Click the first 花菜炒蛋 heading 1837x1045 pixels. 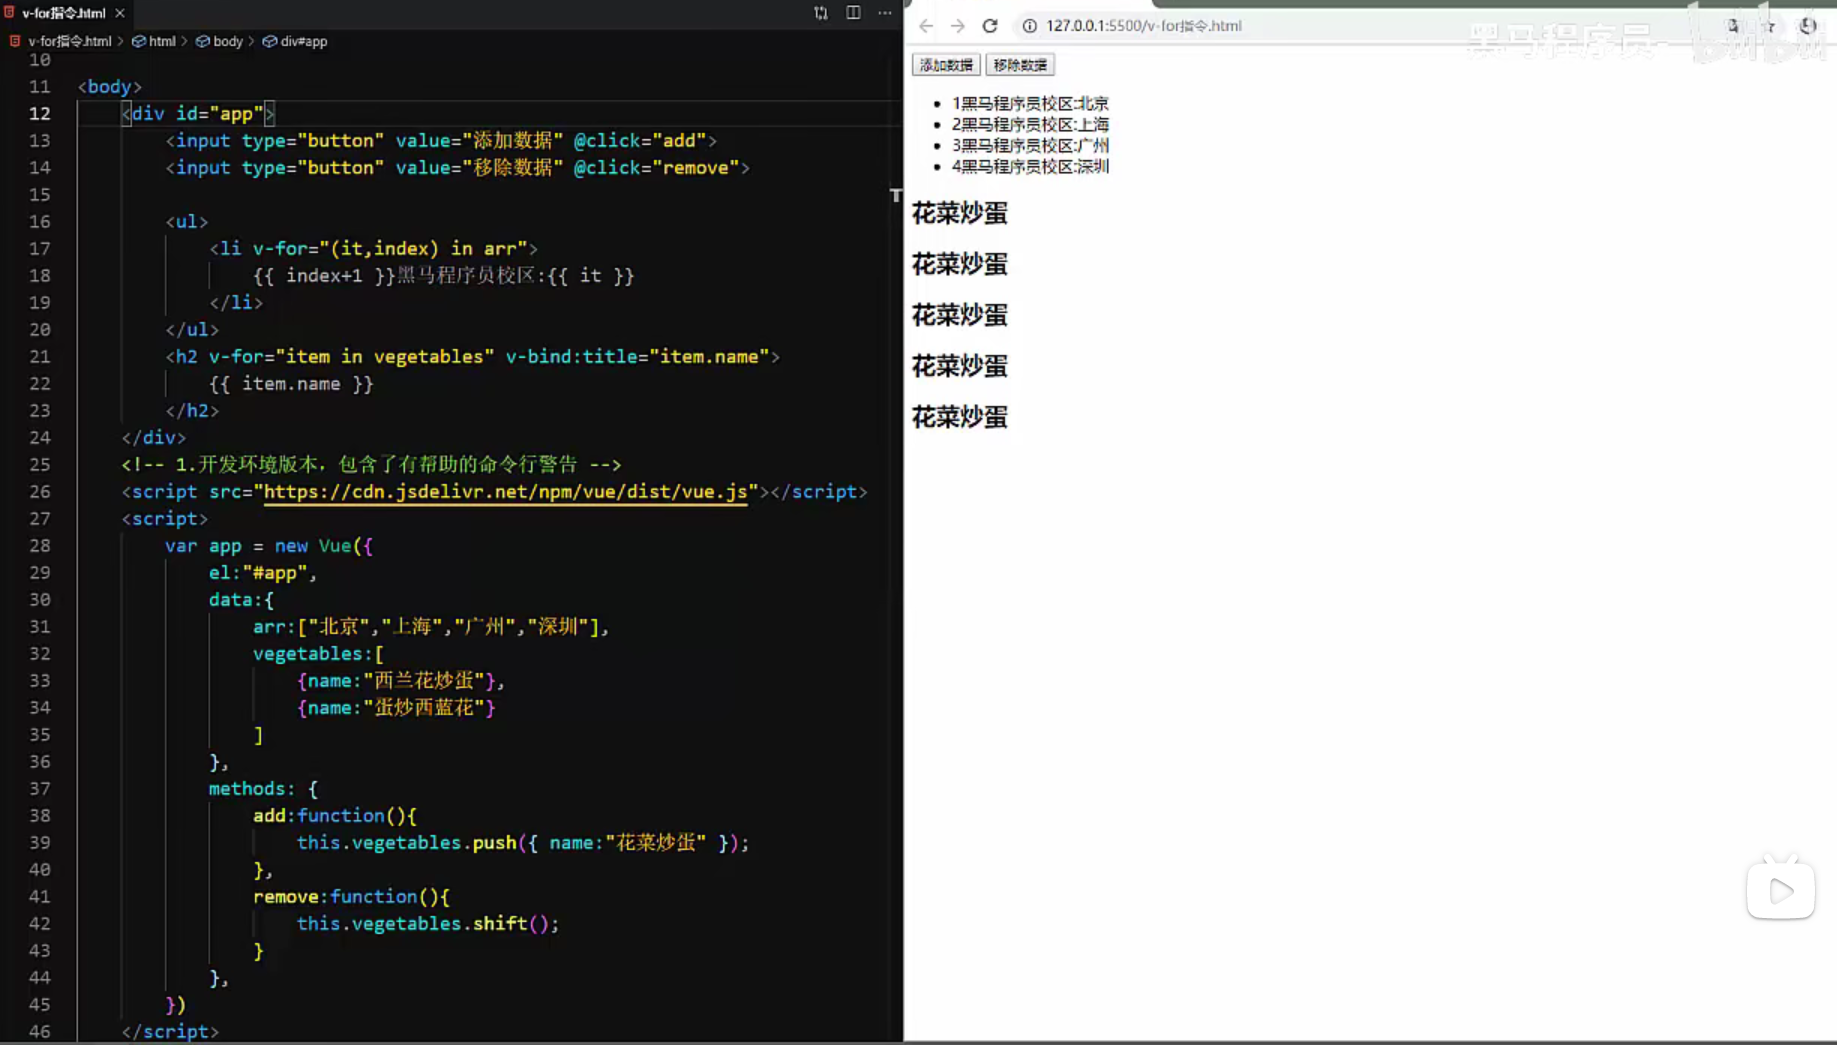coord(959,213)
